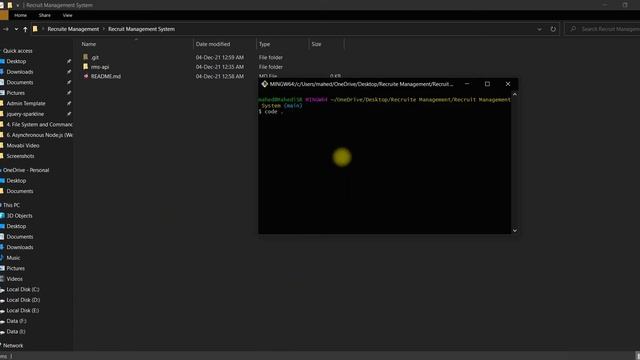Open pinned Downloads under Quick access
This screenshot has width=640, height=360.
click(x=20, y=72)
